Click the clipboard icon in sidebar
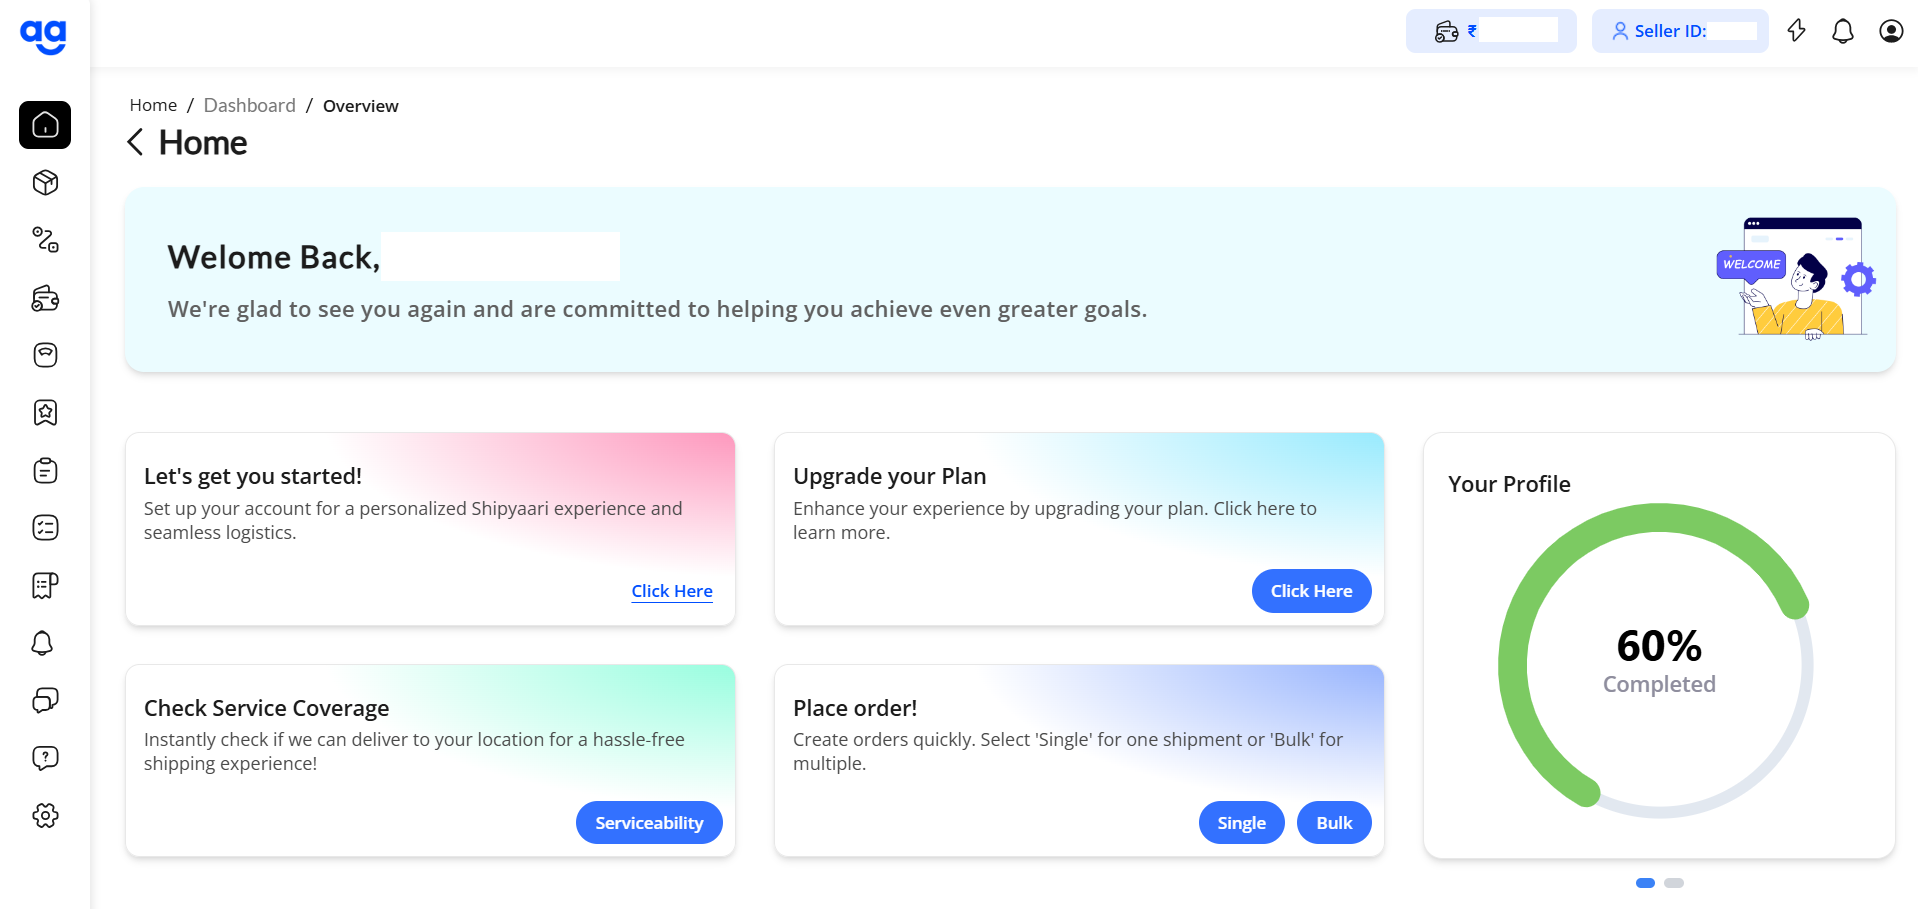The width and height of the screenshot is (1918, 909). point(45,470)
